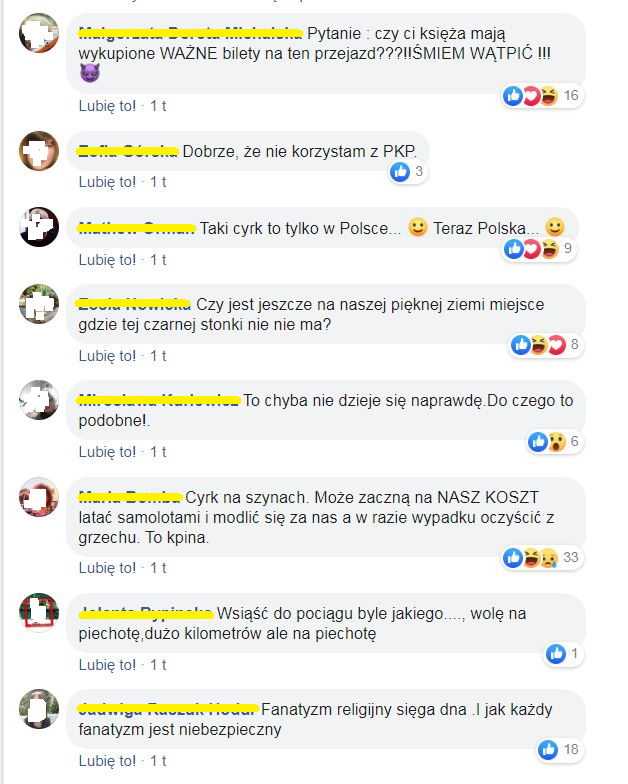Screen dimensions: 628x784
Task: Open the 18 likes on the 'Fanatyzm religijny' comment
Action: click(x=558, y=750)
